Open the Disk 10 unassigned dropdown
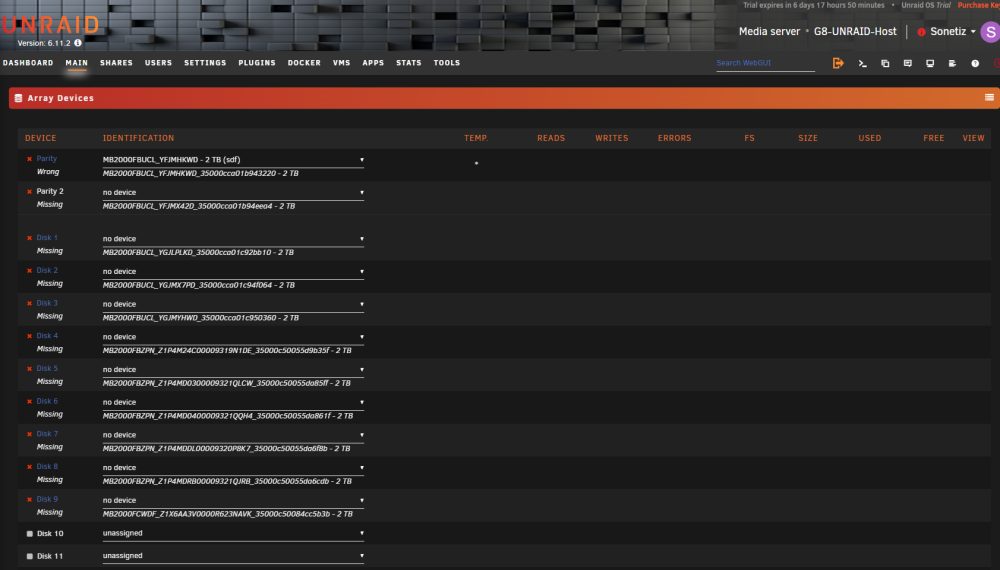Viewport: 1000px width, 570px height. coord(233,534)
